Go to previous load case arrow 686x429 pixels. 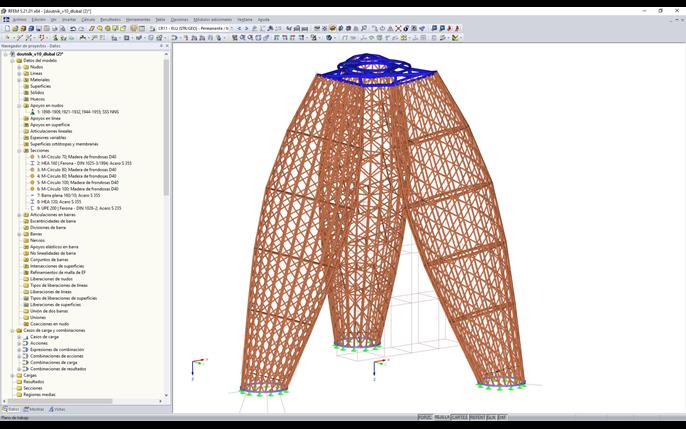[x=239, y=28]
